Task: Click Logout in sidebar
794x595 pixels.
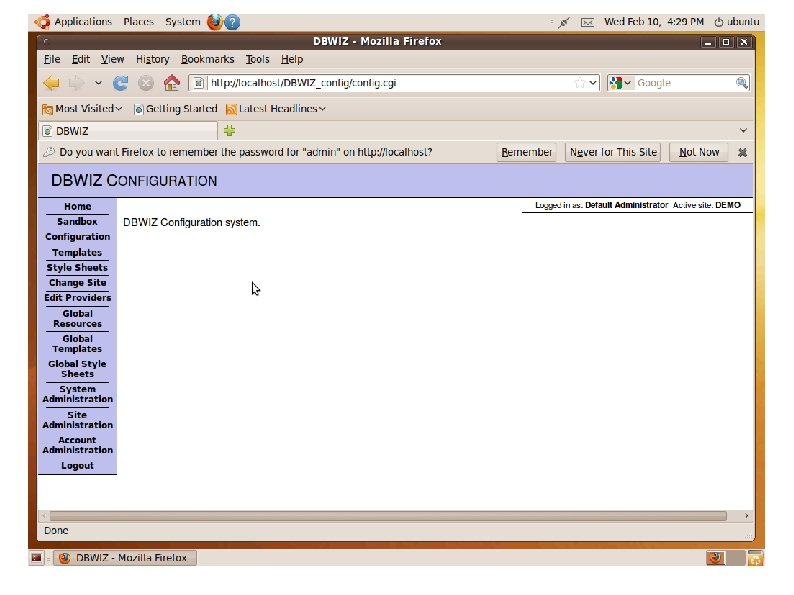Action: (77, 466)
